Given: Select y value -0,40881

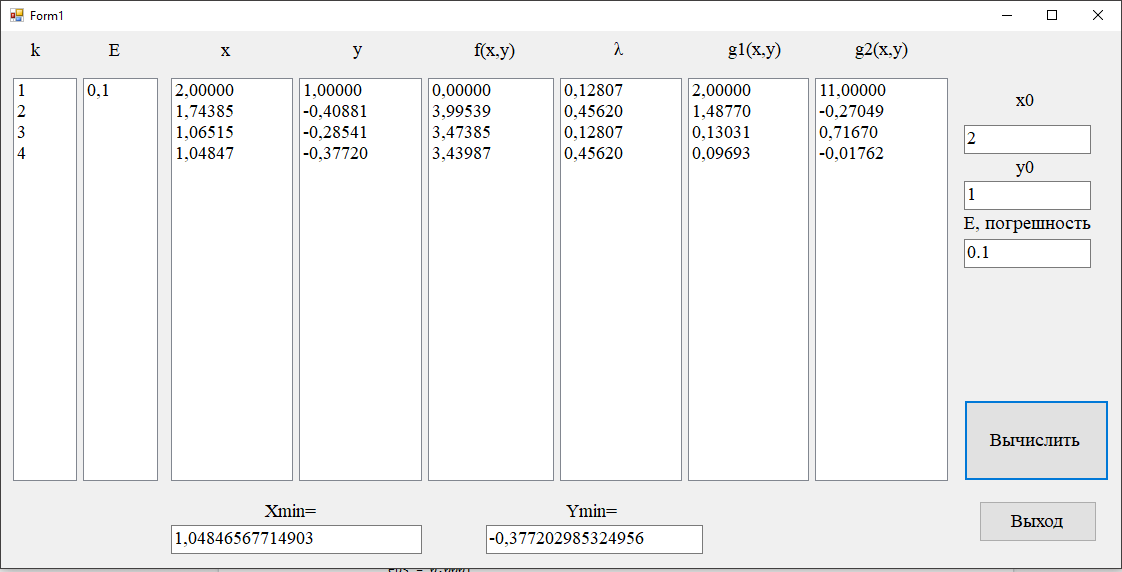Looking at the screenshot, I should pyautogui.click(x=360, y=111).
